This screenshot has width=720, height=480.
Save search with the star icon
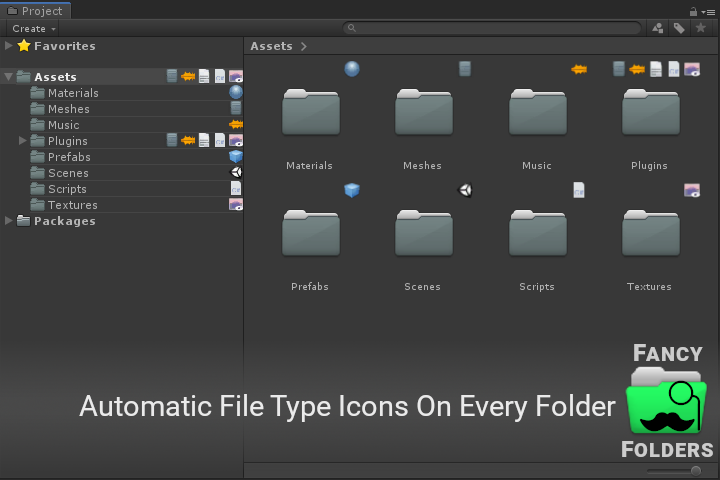701,28
